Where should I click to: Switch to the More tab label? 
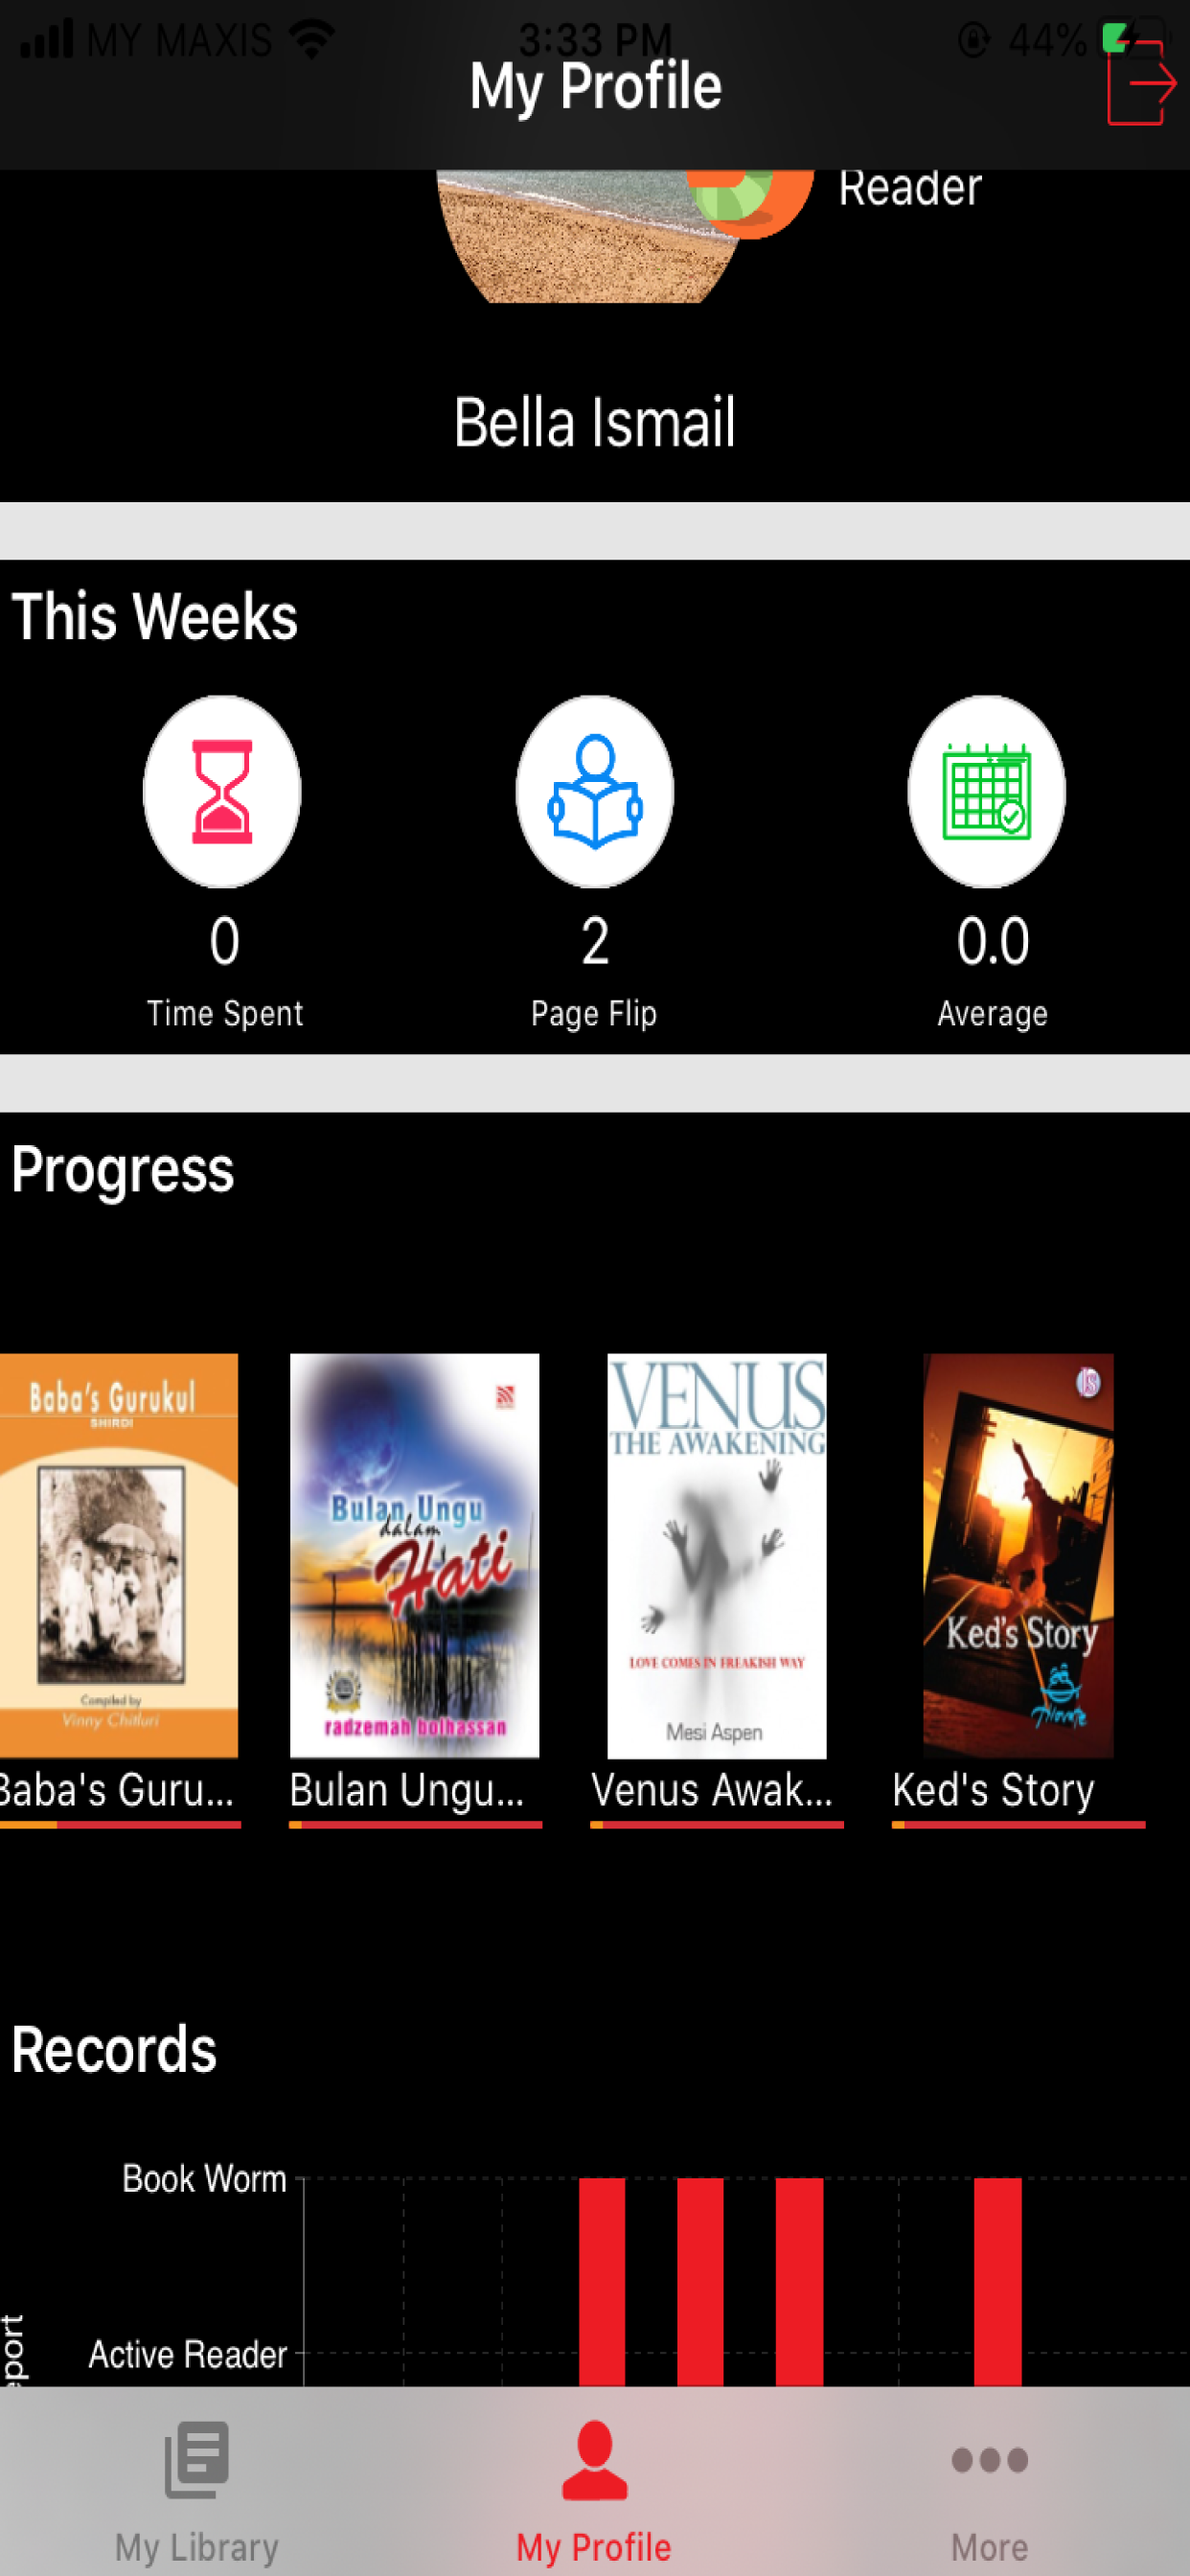(989, 2547)
